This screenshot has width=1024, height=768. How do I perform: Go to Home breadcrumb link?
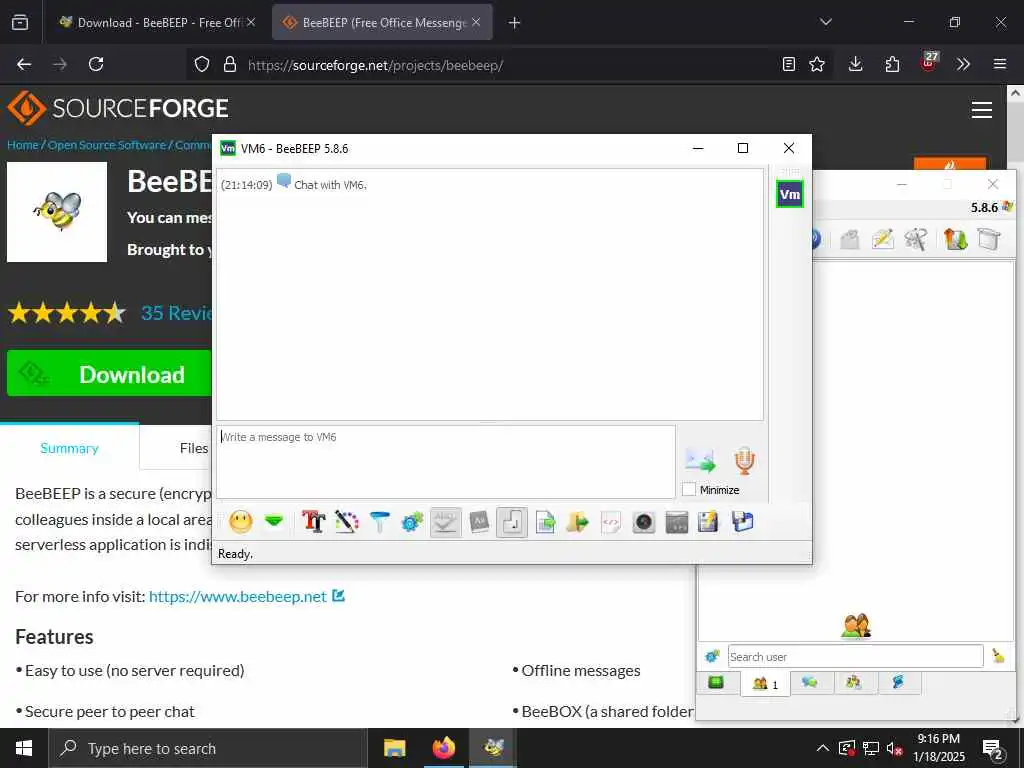pyautogui.click(x=23, y=145)
